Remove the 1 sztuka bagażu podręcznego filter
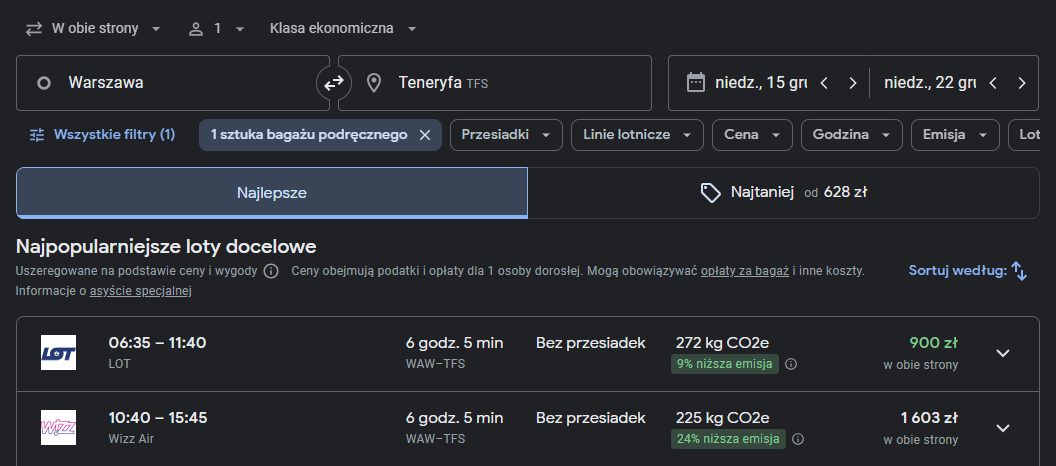Screen dimensions: 1056x466 click(x=425, y=135)
